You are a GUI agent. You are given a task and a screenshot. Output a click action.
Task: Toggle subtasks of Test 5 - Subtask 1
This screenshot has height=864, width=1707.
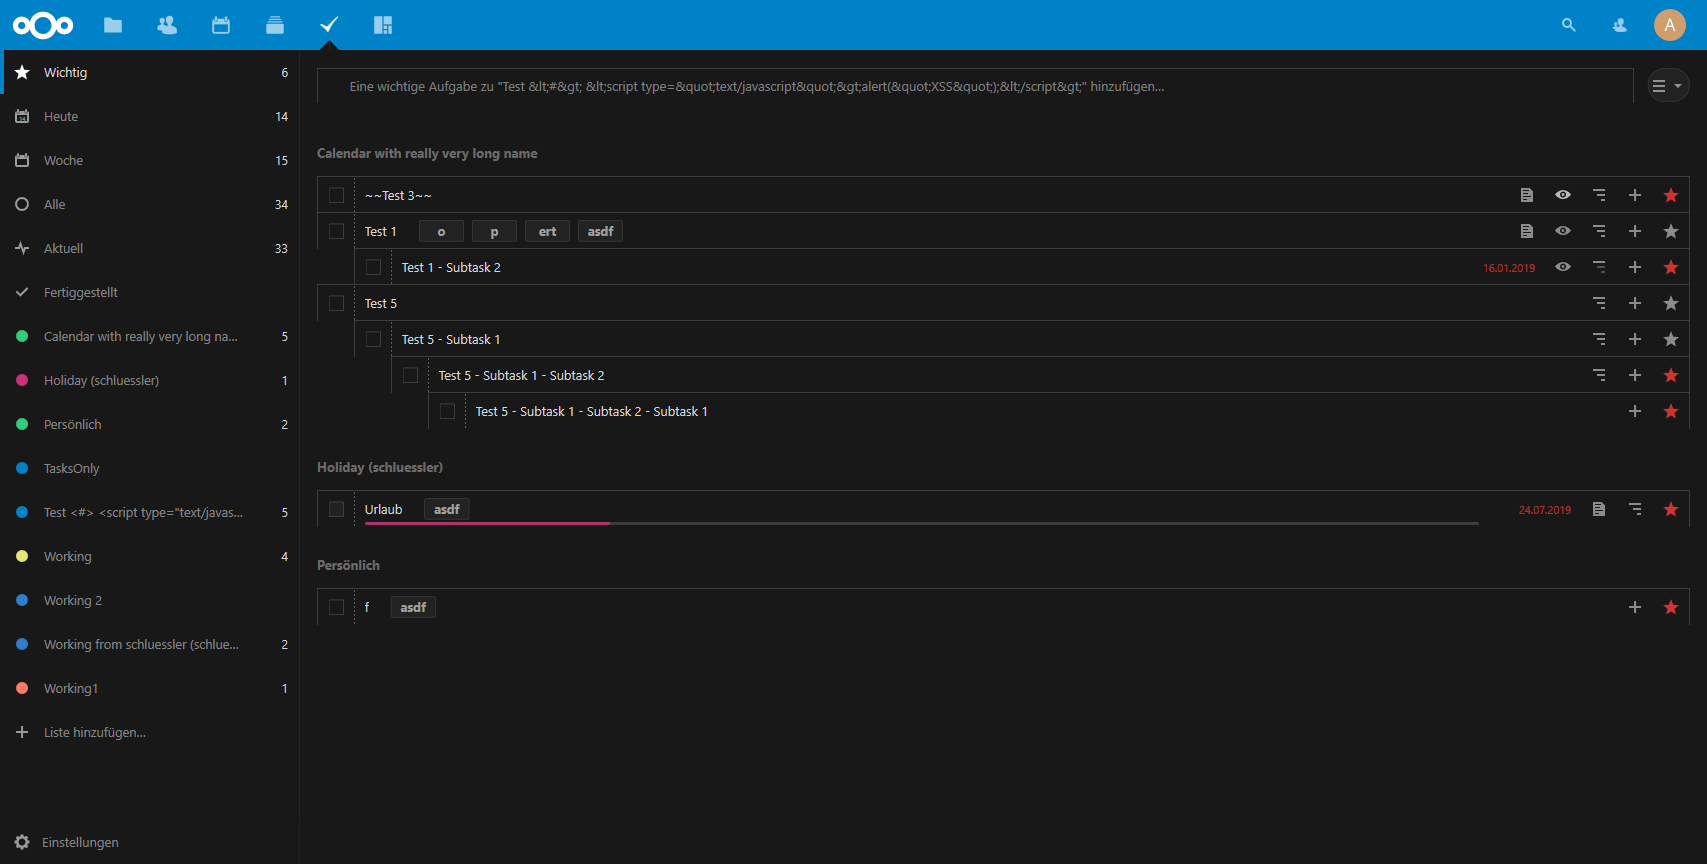point(1599,339)
